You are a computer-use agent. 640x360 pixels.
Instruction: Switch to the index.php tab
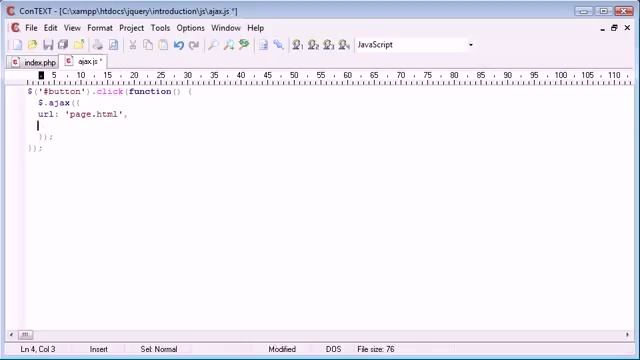coord(33,62)
